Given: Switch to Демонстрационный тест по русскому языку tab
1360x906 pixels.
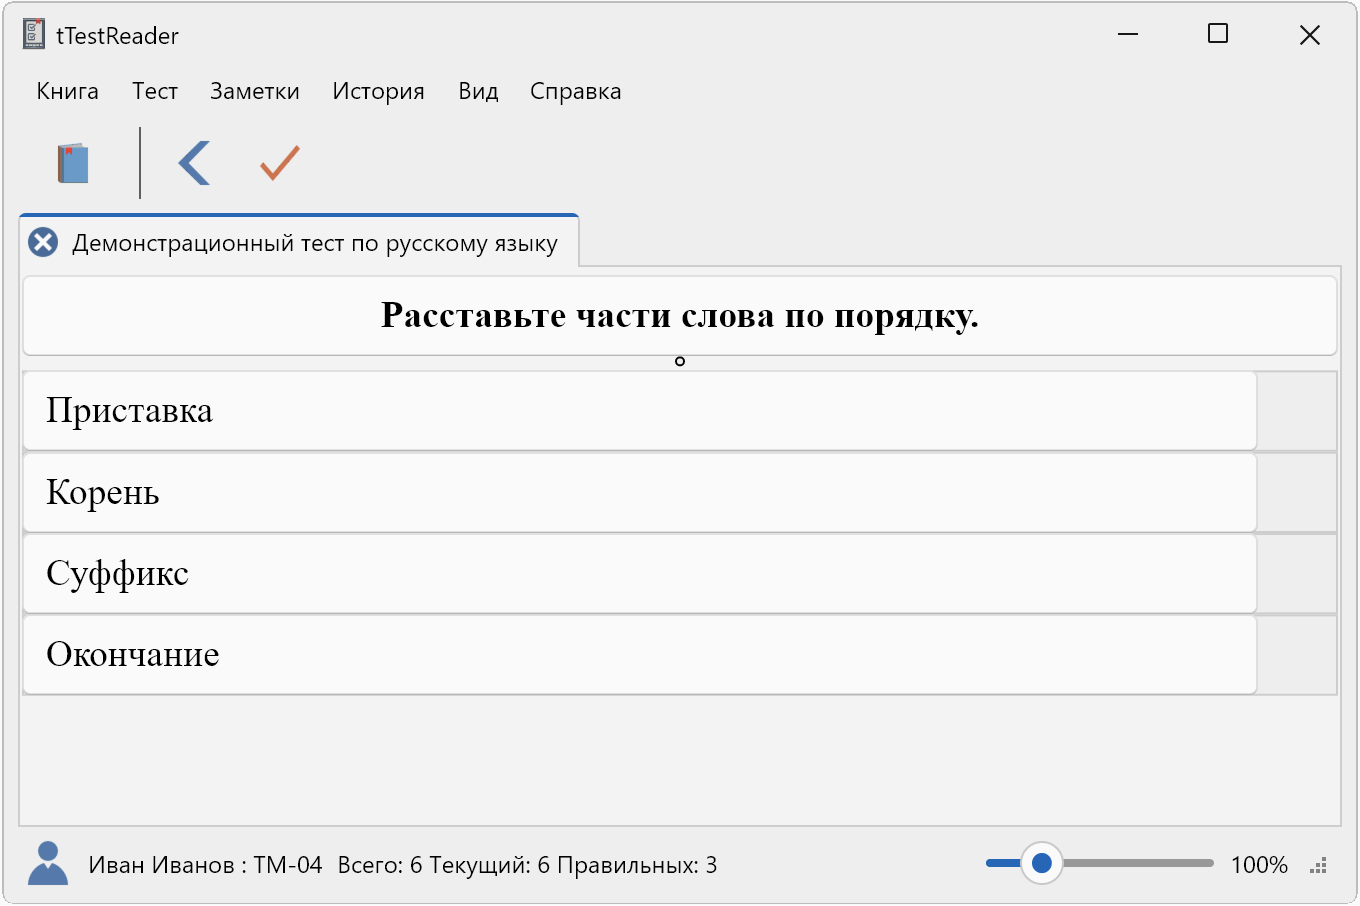Looking at the screenshot, I should click(315, 244).
